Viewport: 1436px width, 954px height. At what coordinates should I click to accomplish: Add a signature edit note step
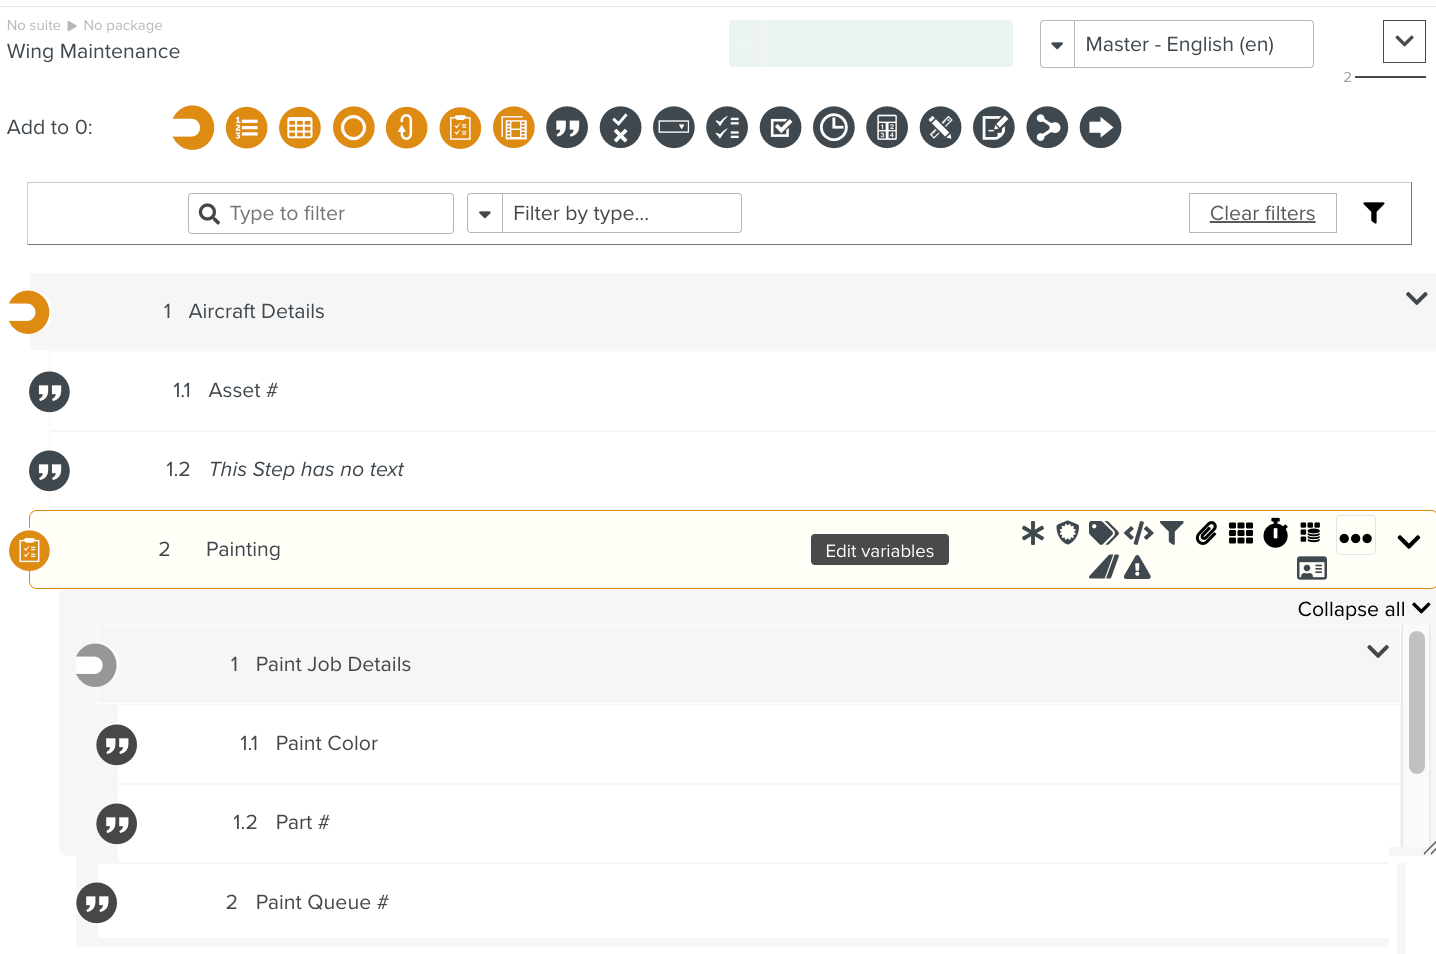(x=994, y=128)
